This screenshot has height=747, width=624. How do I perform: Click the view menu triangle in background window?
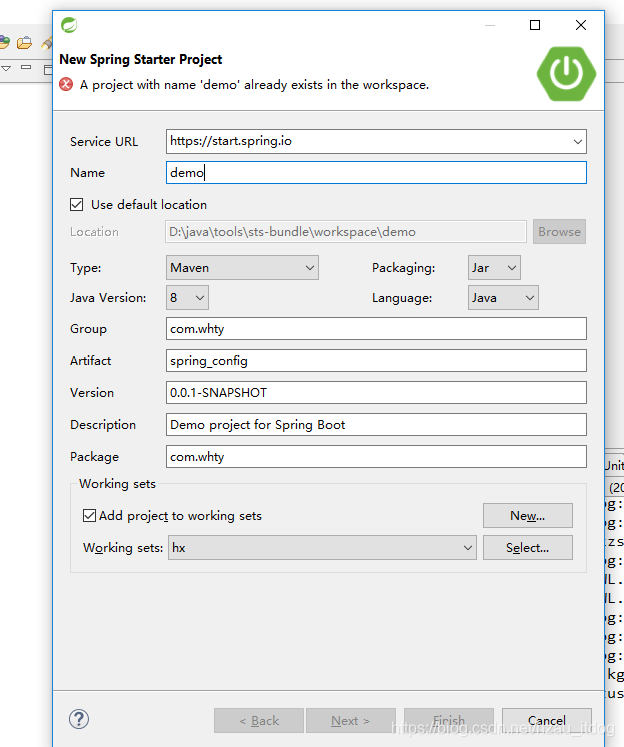click(x=6, y=69)
